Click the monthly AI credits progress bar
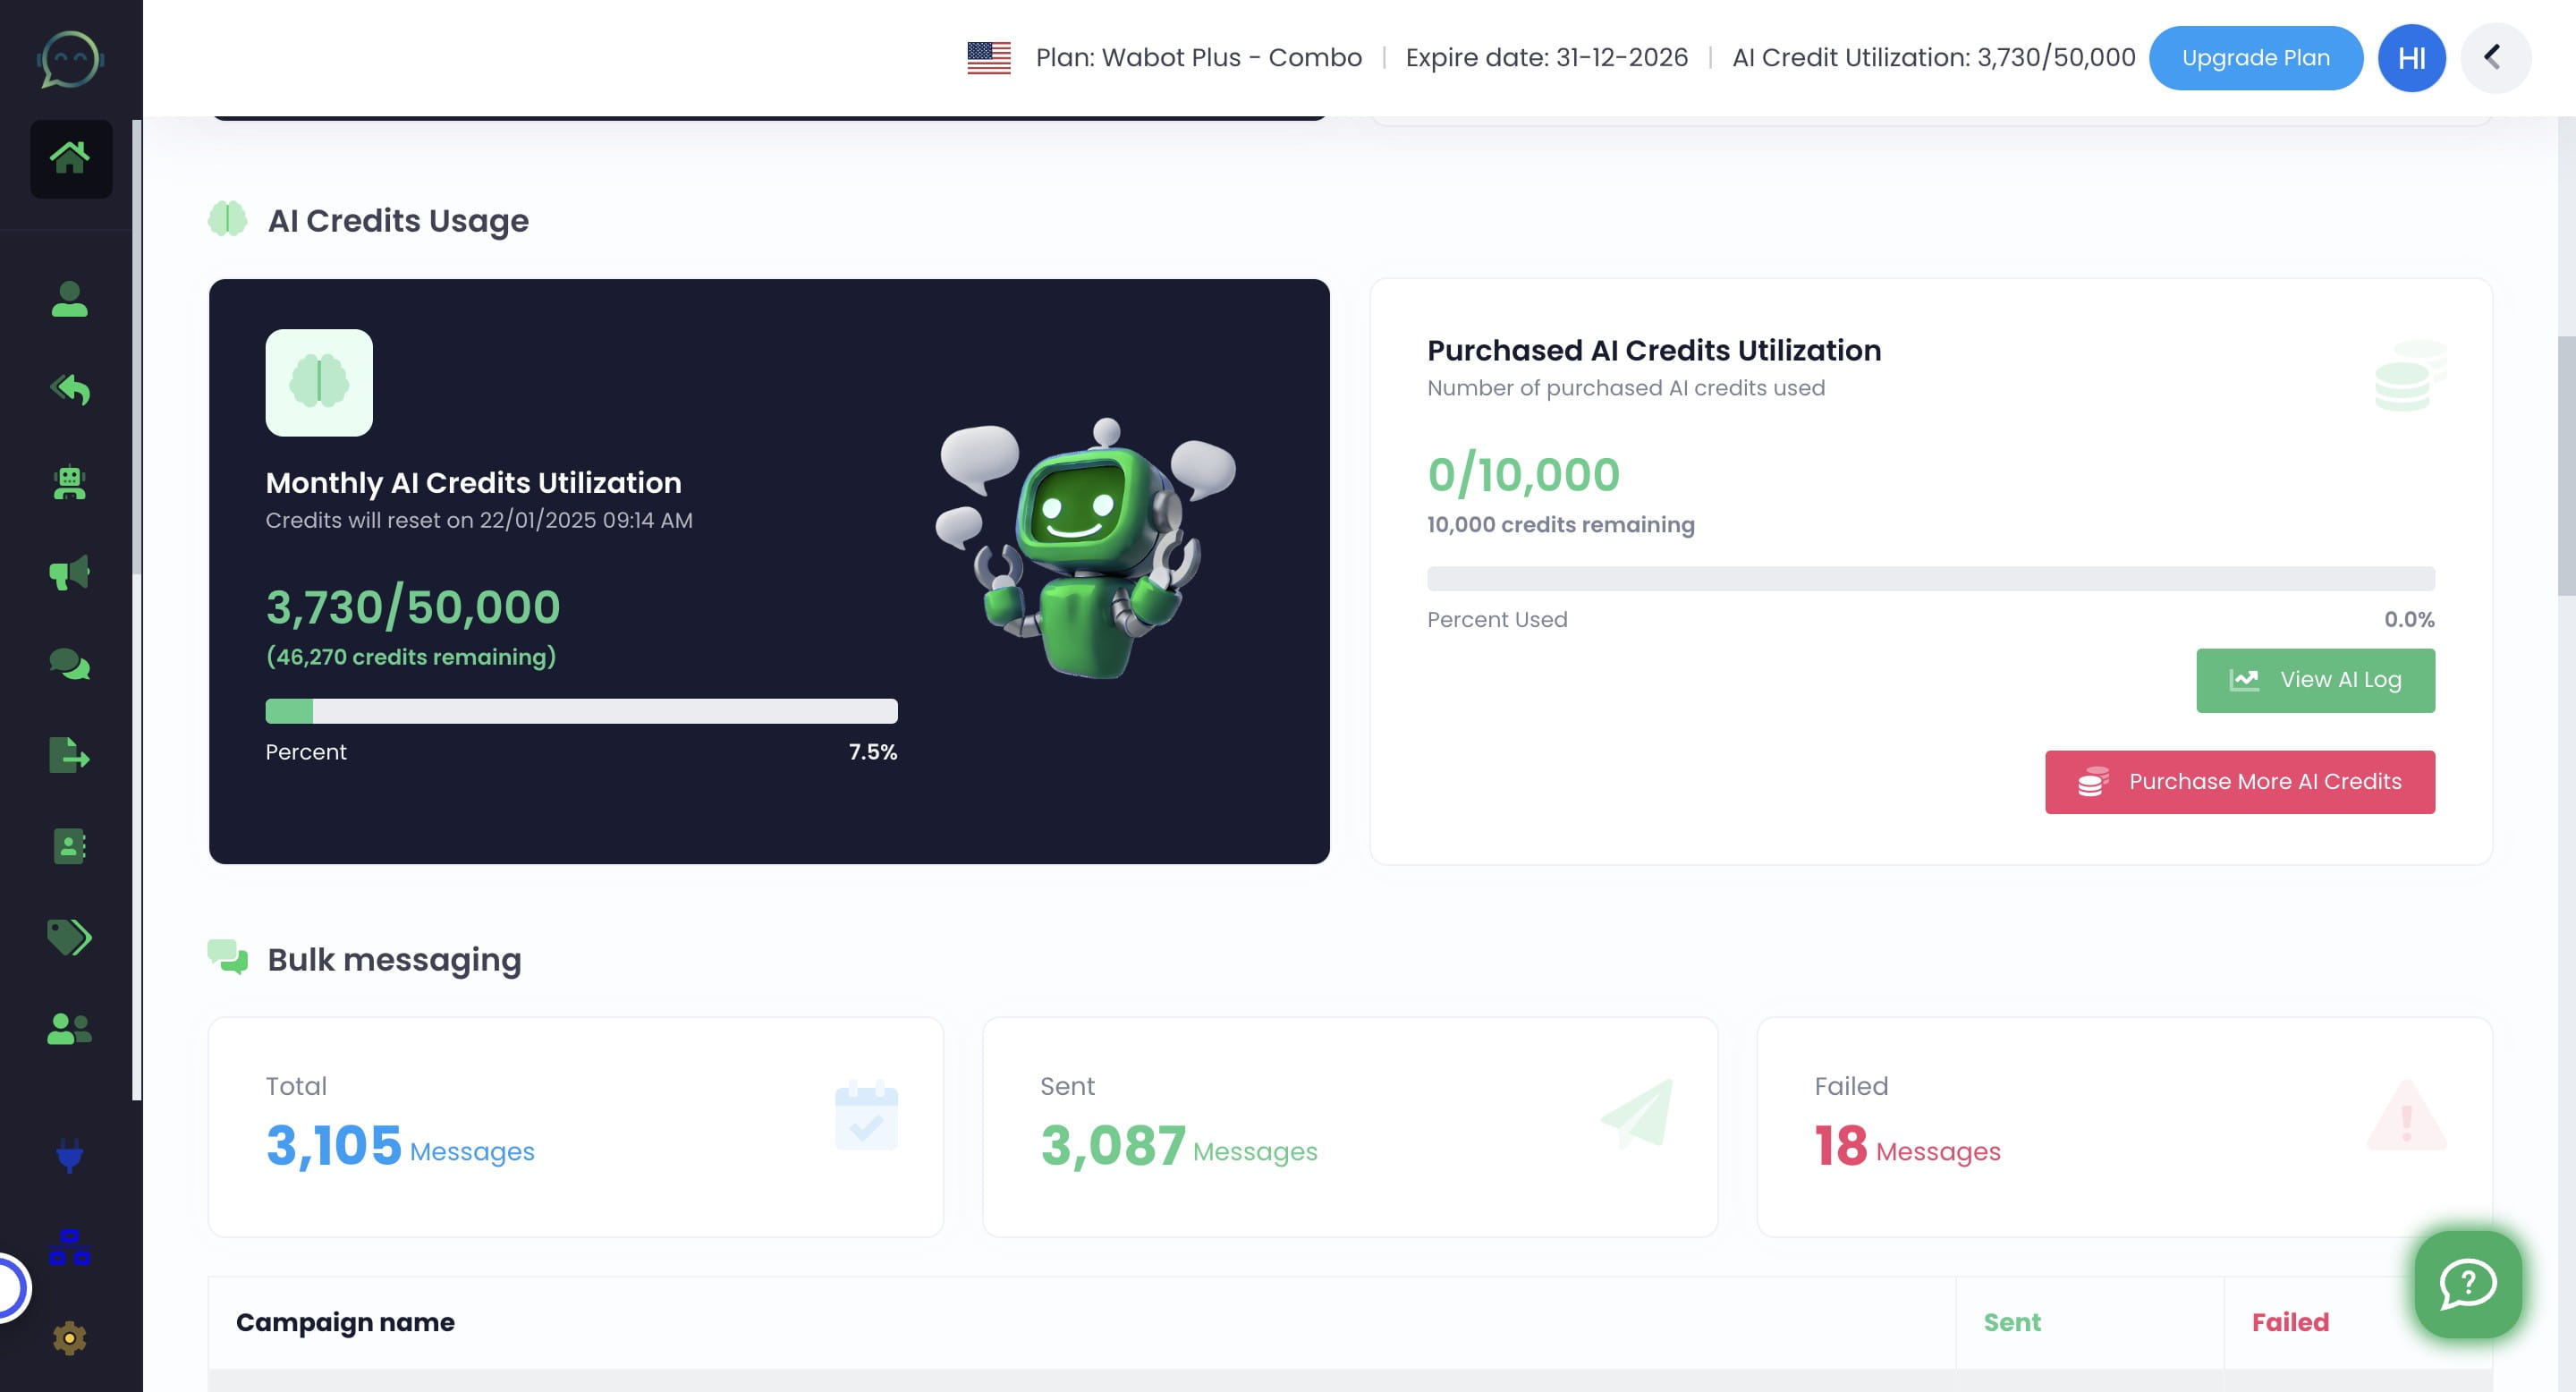Image resolution: width=2576 pixels, height=1392 pixels. click(581, 711)
